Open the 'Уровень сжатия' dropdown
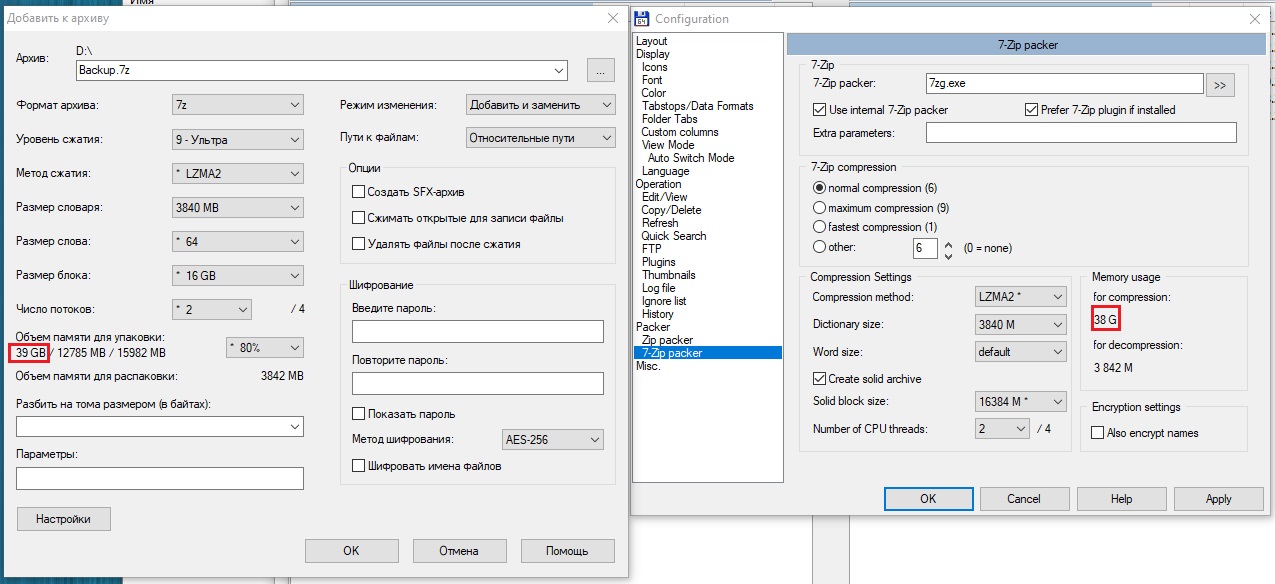The width and height of the screenshot is (1275, 584). point(237,140)
